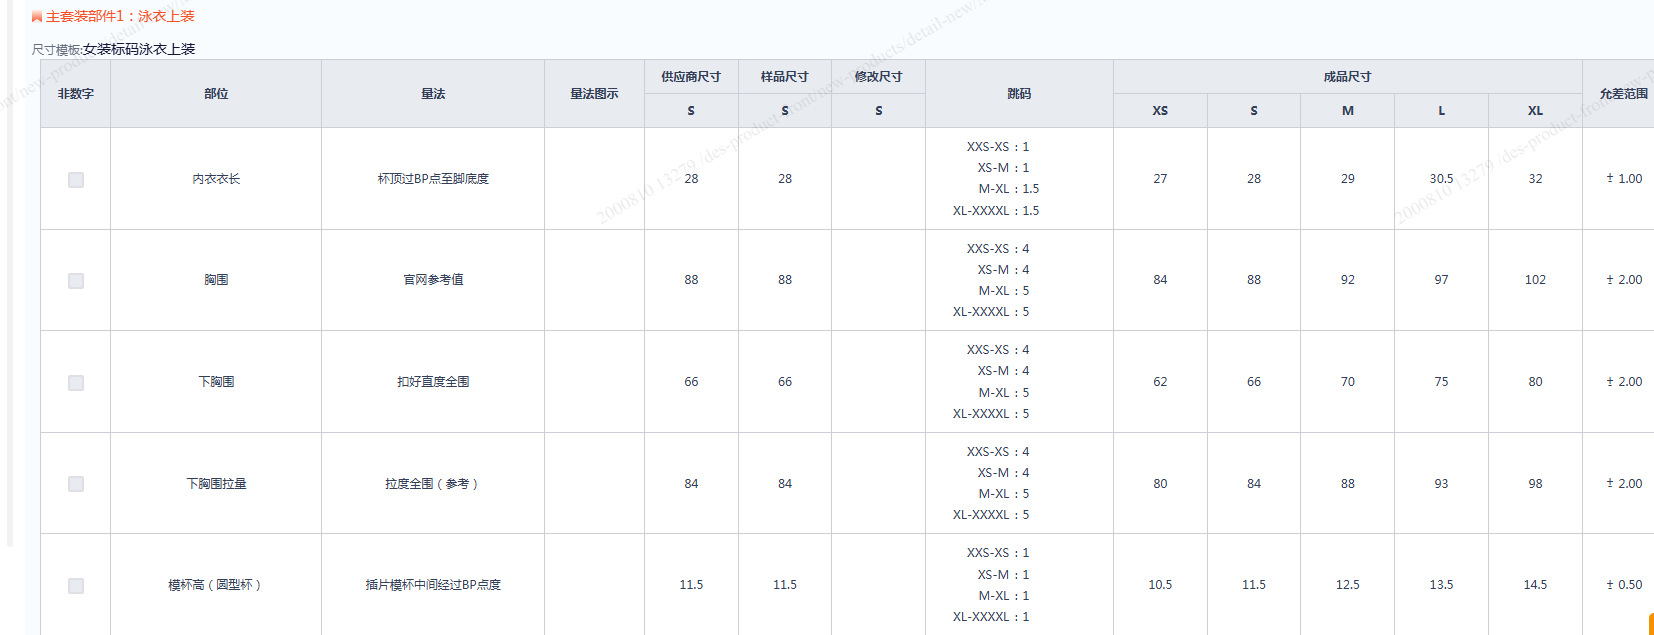Select the XL size value 102 for 胸围

click(x=1535, y=280)
